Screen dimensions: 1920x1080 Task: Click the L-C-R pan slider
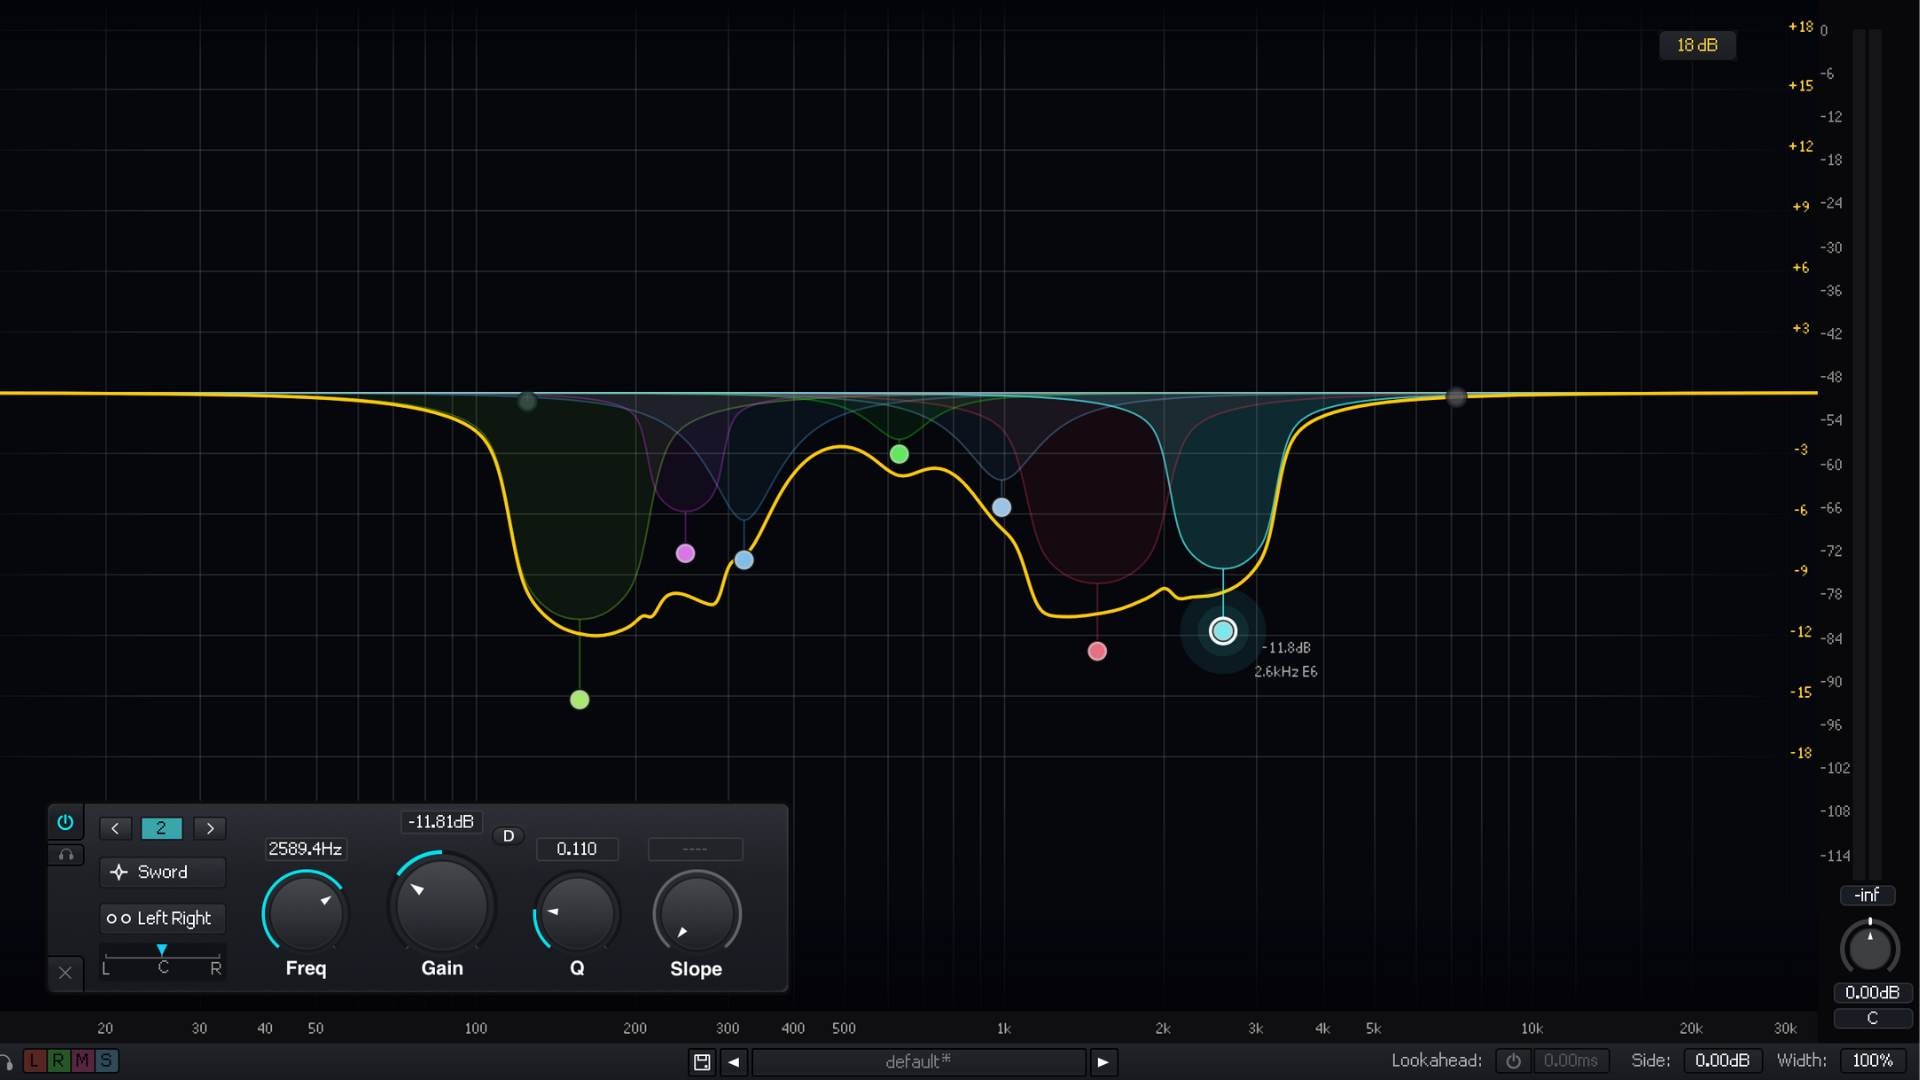(x=162, y=956)
